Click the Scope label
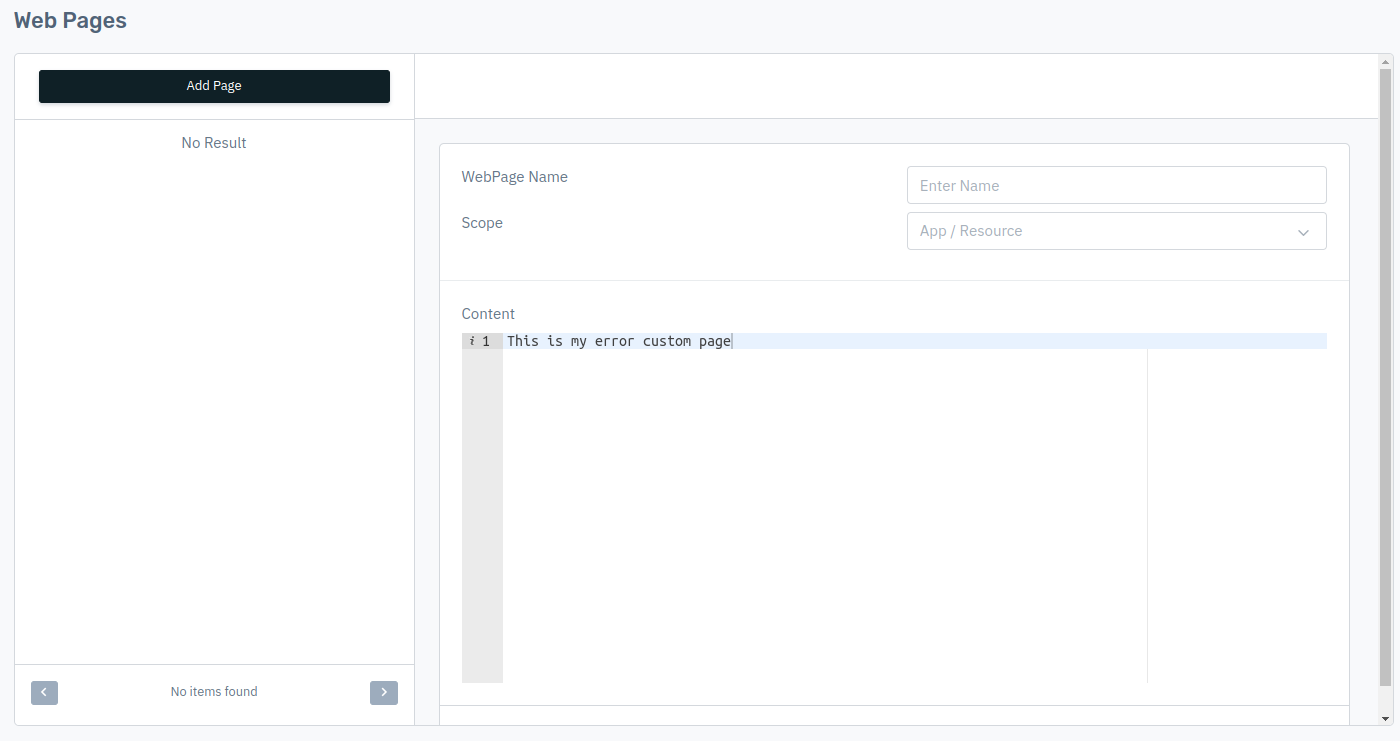Image resolution: width=1400 pixels, height=741 pixels. pyautogui.click(x=482, y=223)
